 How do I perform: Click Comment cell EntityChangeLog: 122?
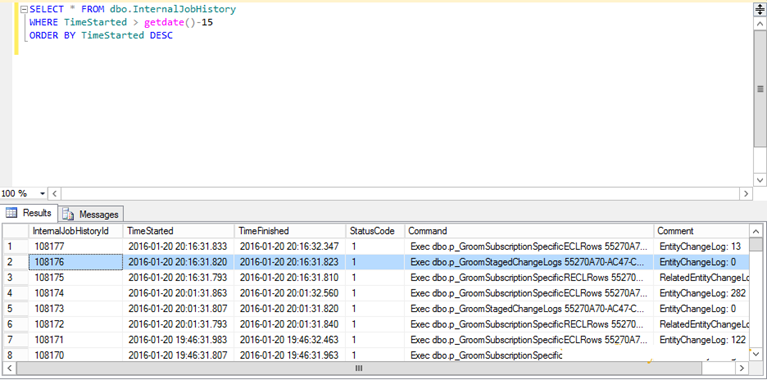(701, 339)
